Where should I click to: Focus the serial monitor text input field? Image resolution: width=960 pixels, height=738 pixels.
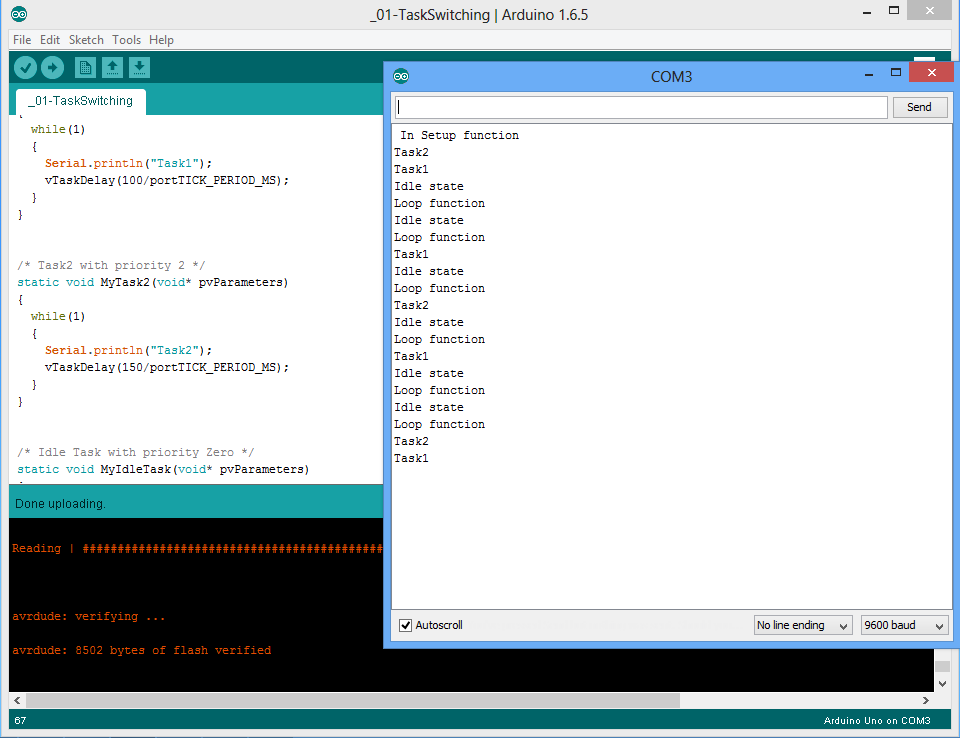[x=640, y=107]
